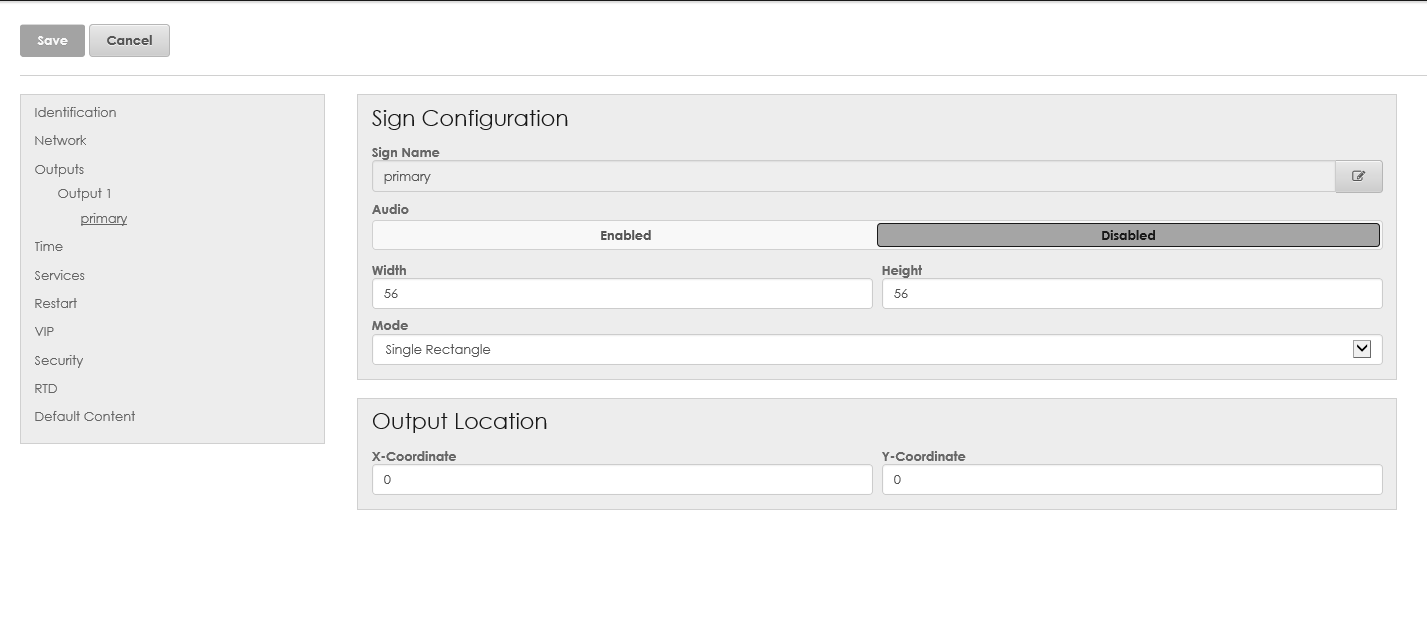Select Output 1 in sidebar tree
The height and width of the screenshot is (623, 1427).
[x=84, y=193]
